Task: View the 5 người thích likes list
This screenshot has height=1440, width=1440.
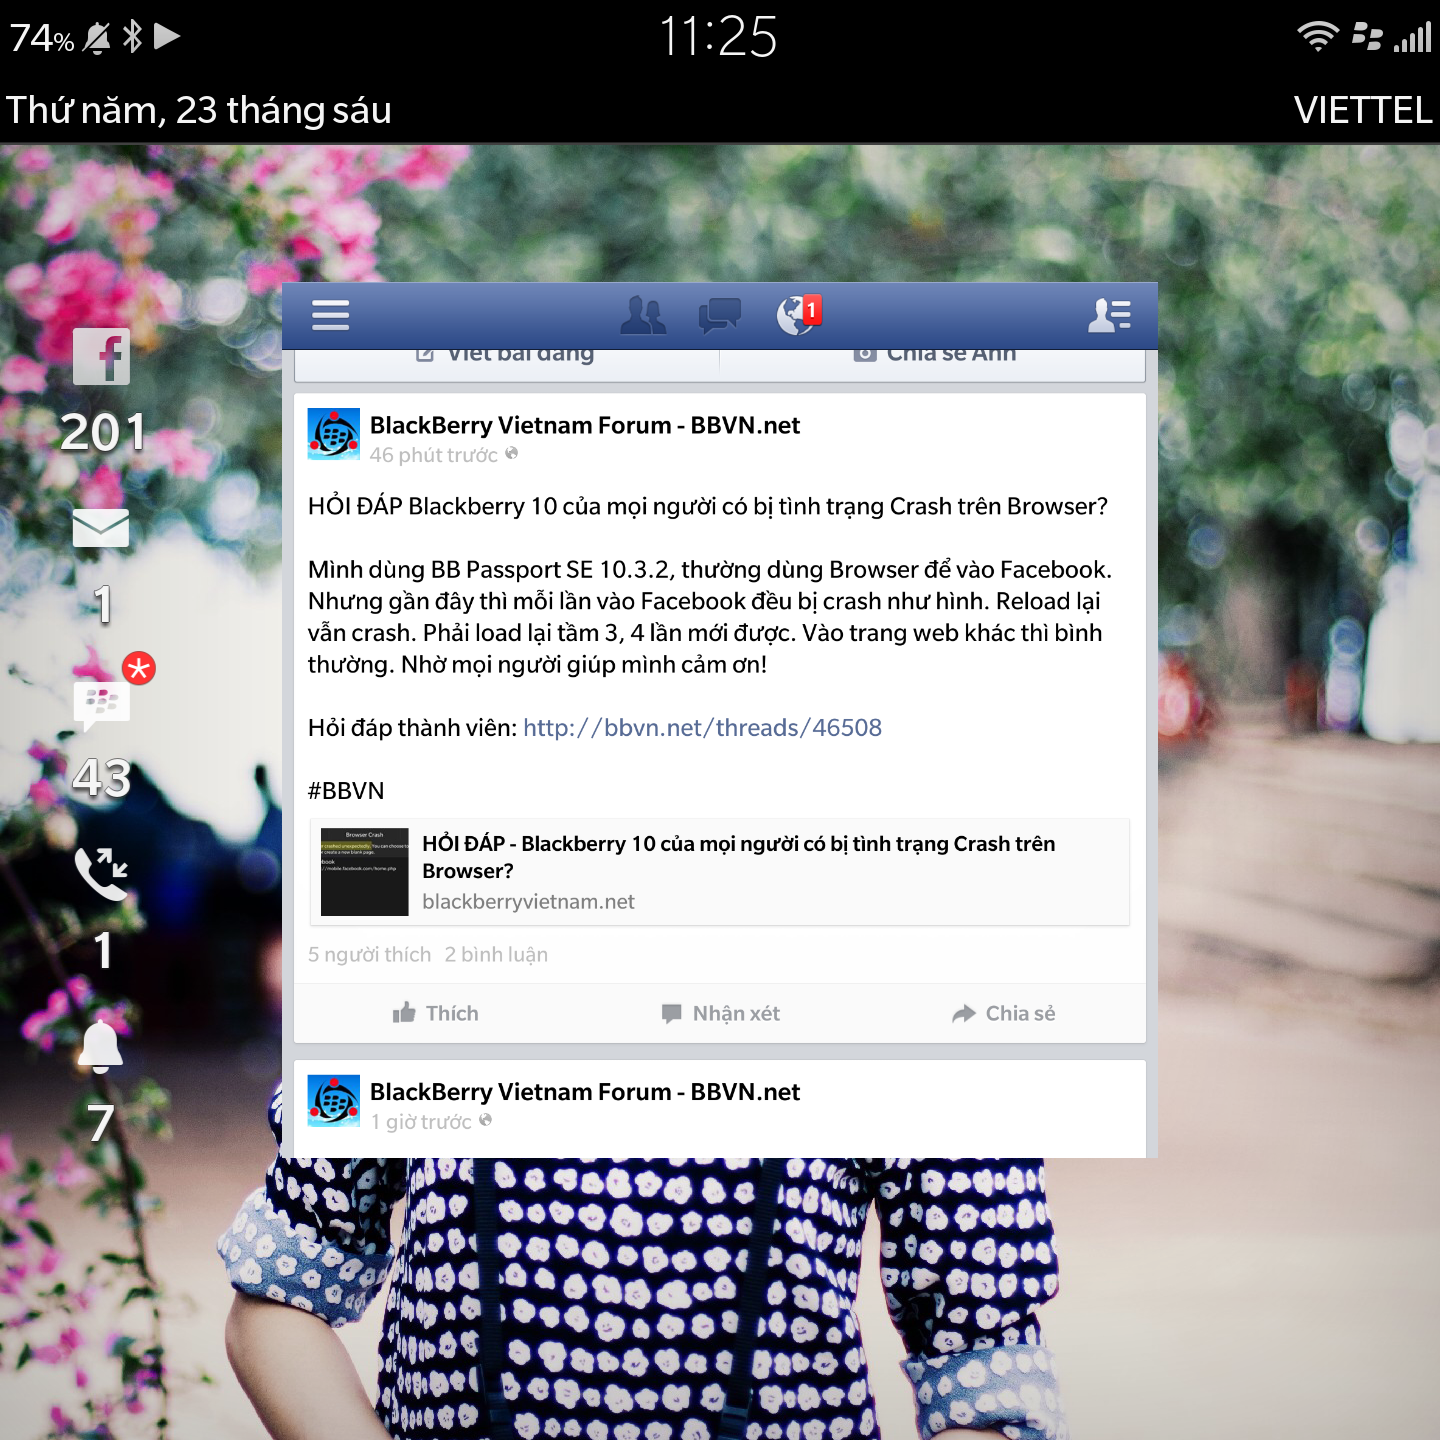Action: coord(369,954)
